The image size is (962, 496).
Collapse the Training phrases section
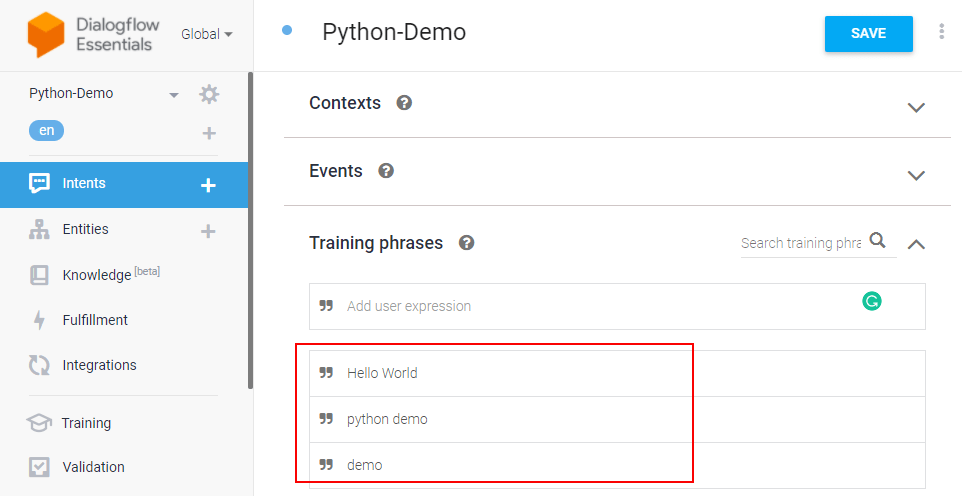coord(916,244)
